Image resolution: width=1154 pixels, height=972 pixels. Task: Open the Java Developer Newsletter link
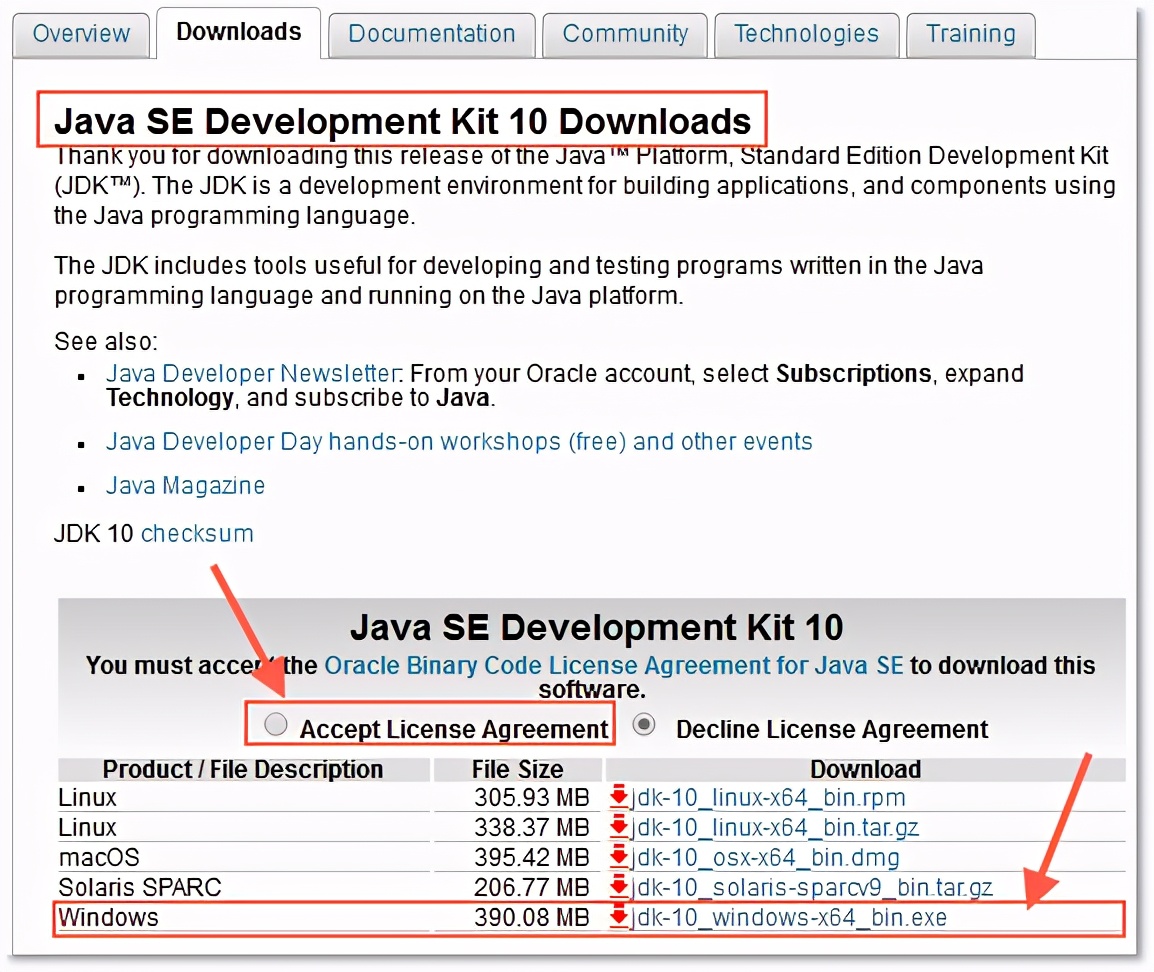click(253, 374)
